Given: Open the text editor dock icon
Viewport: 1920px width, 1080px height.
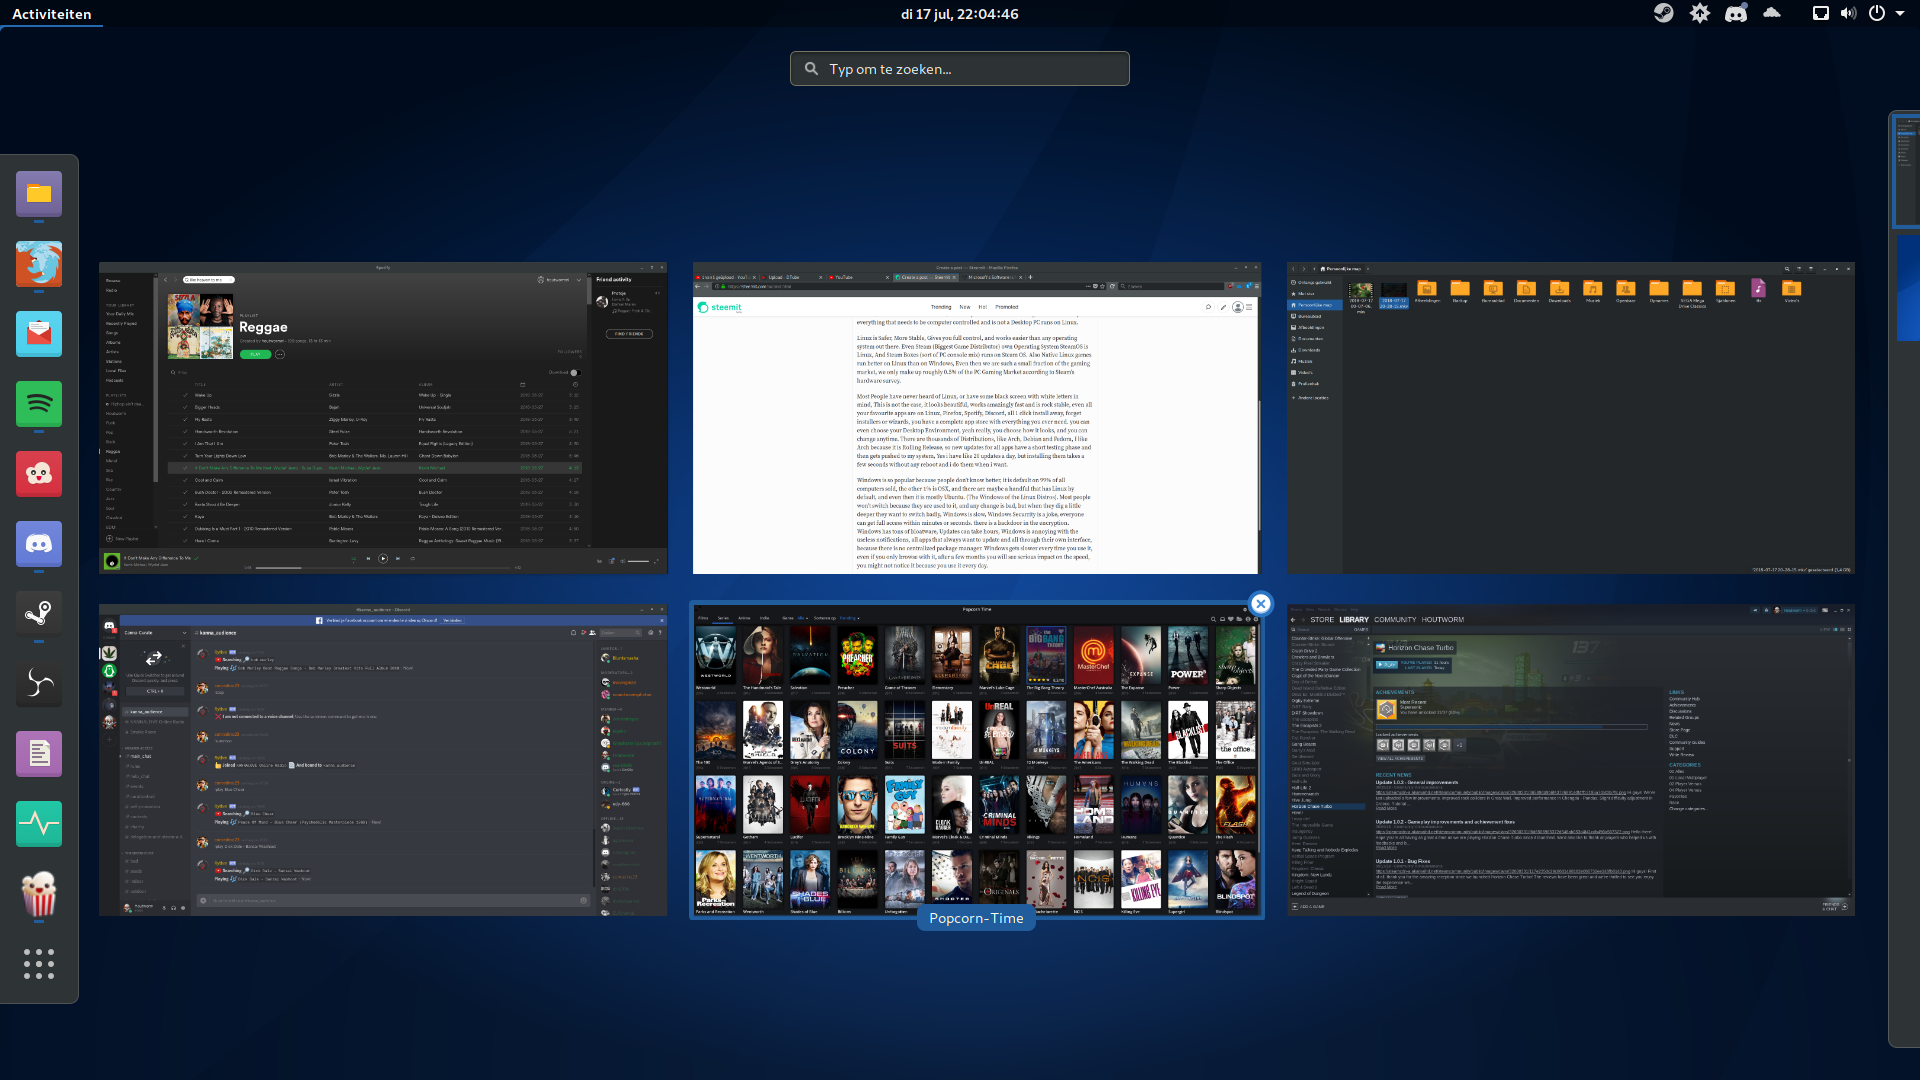Looking at the screenshot, I should 39,754.
